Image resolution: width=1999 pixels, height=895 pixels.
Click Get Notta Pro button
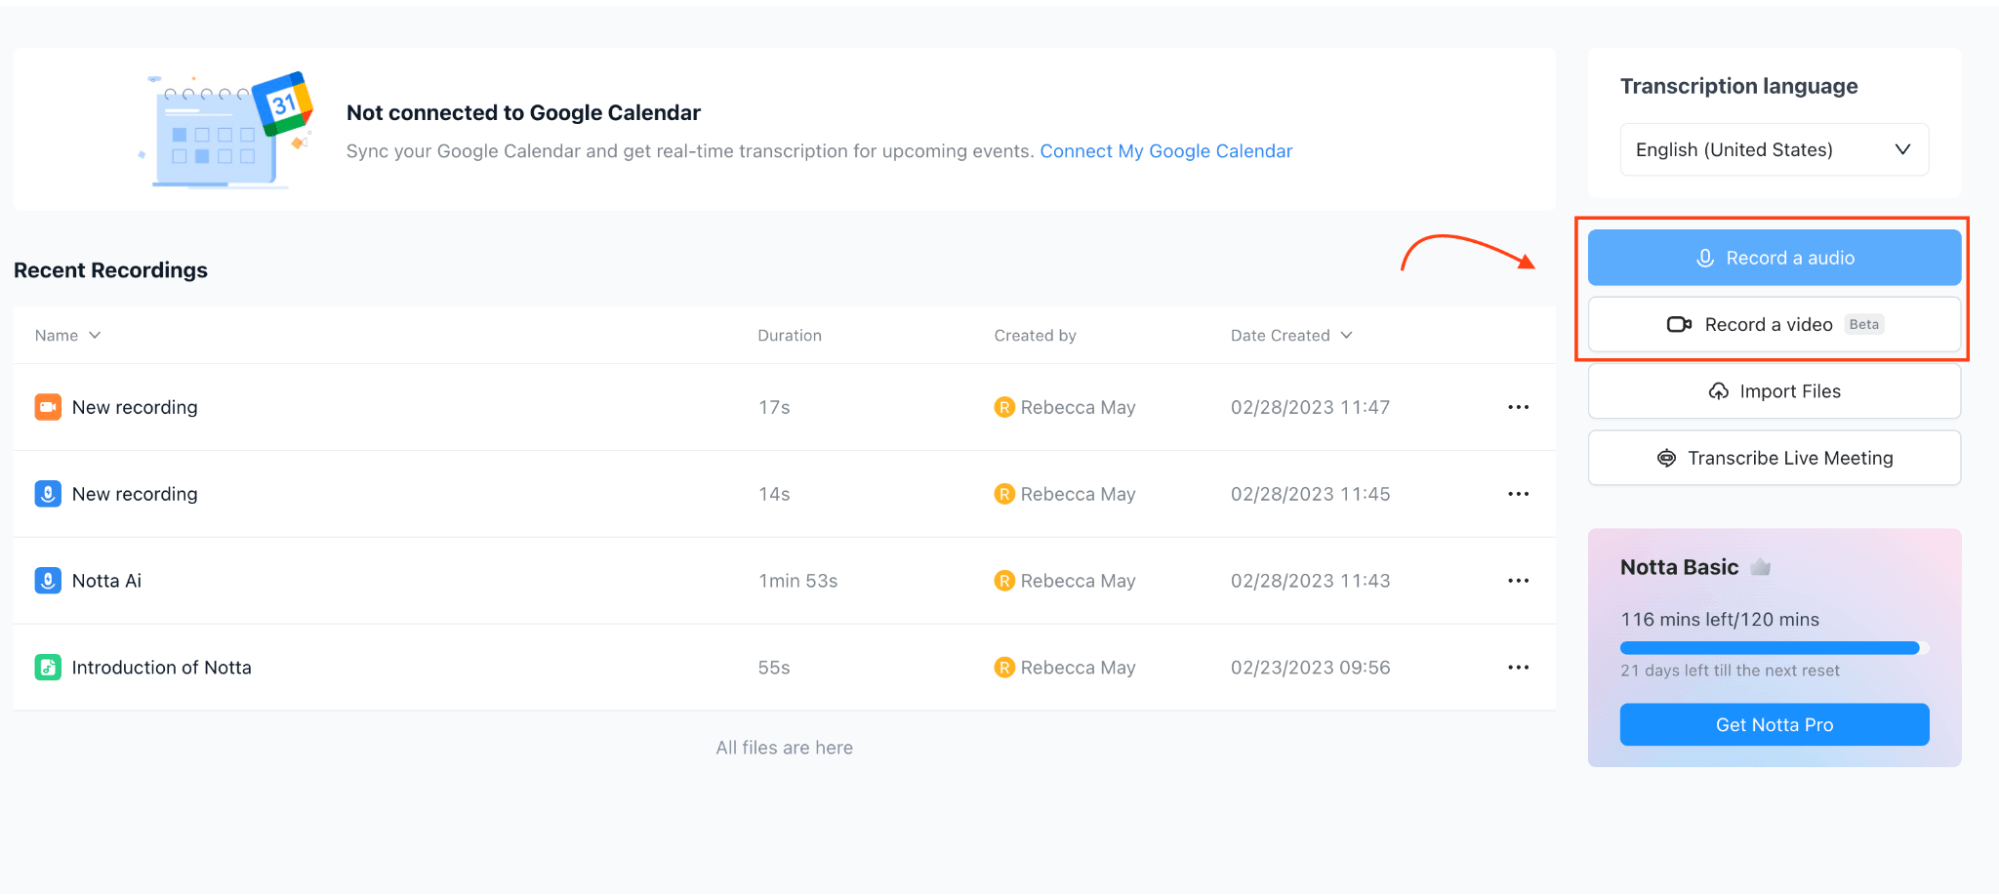tap(1774, 725)
